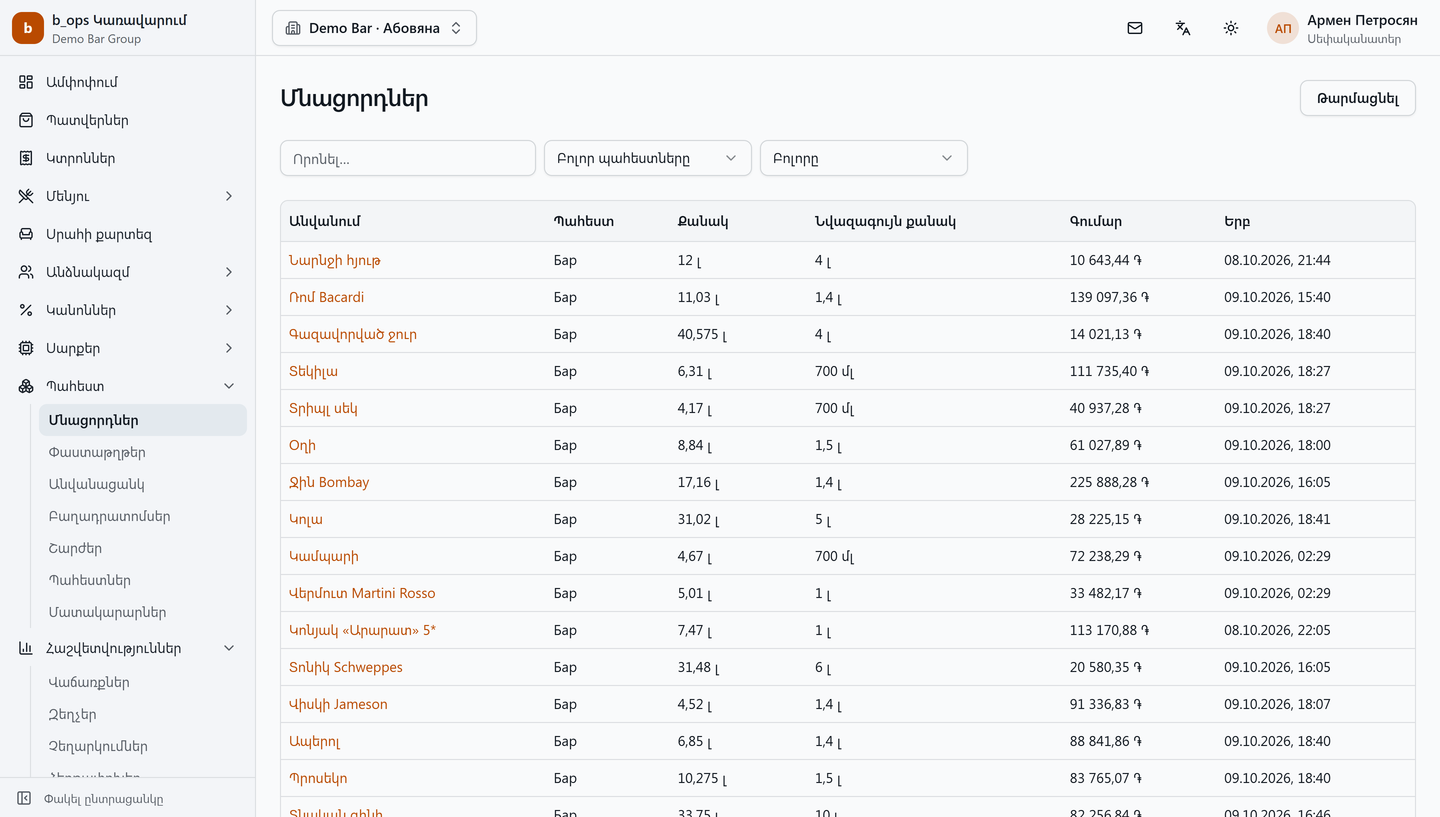Viewport: 1440px width, 817px height.
Task: Open the Ջին Bombay item link
Action: [x=329, y=482]
